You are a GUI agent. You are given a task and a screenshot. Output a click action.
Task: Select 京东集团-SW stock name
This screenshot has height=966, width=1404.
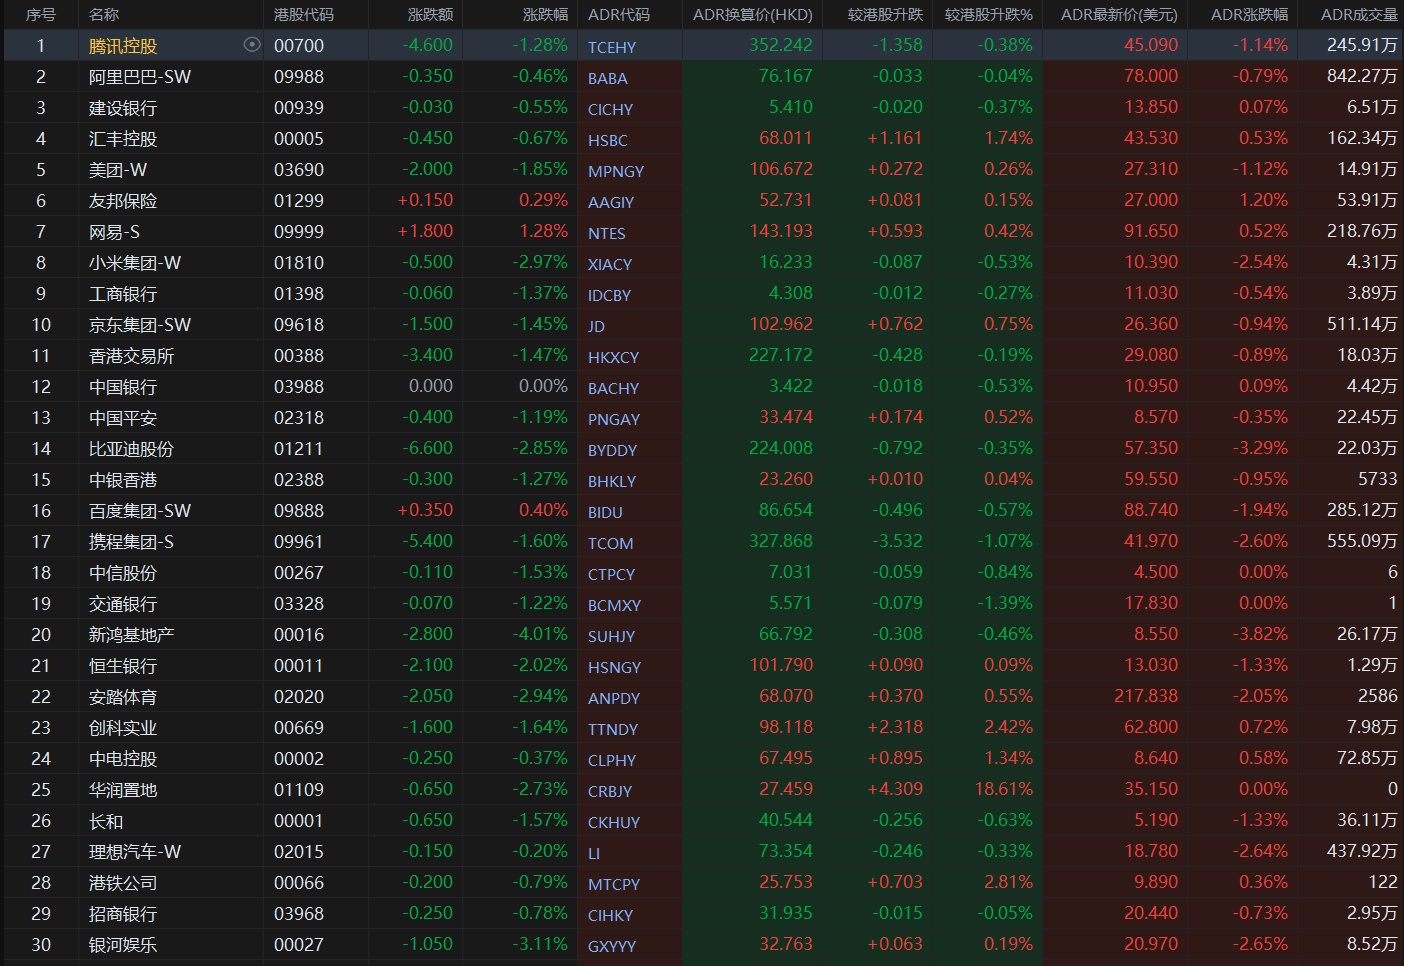click(140, 325)
